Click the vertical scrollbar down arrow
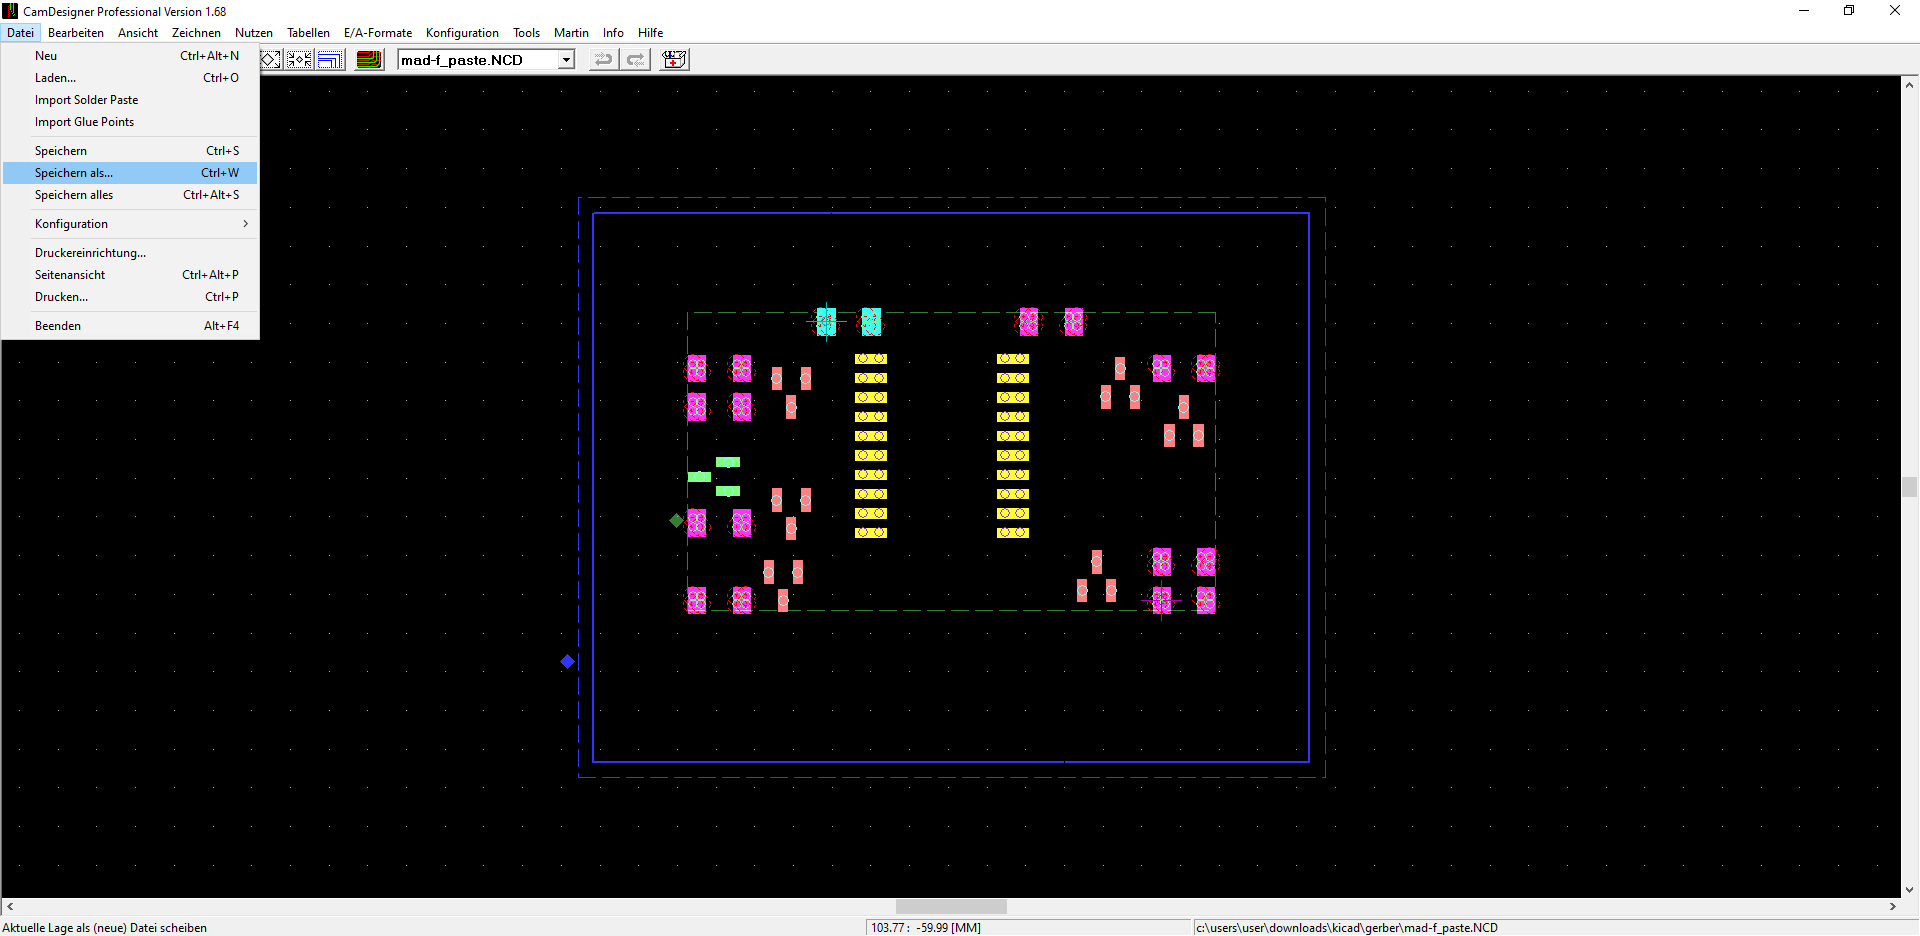1920x936 pixels. pyautogui.click(x=1909, y=889)
